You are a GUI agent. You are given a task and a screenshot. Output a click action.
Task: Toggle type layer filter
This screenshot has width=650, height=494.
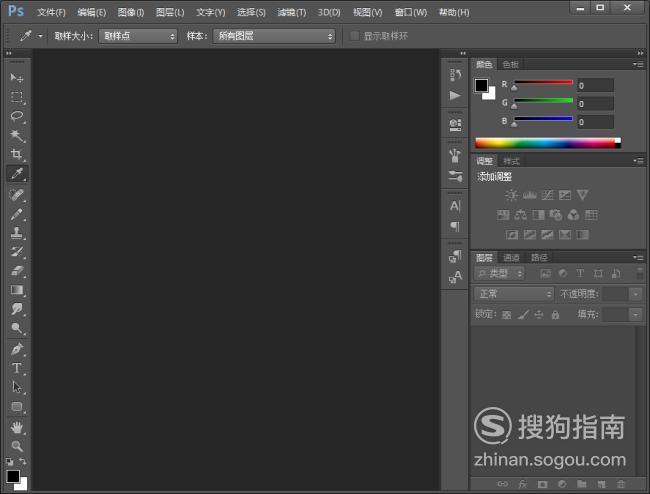pyautogui.click(x=580, y=274)
